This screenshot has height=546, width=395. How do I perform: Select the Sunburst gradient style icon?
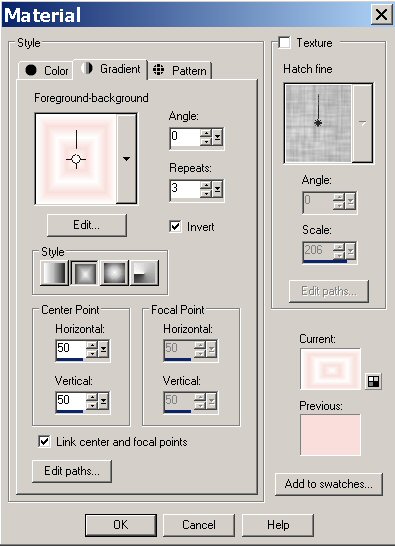pos(115,273)
